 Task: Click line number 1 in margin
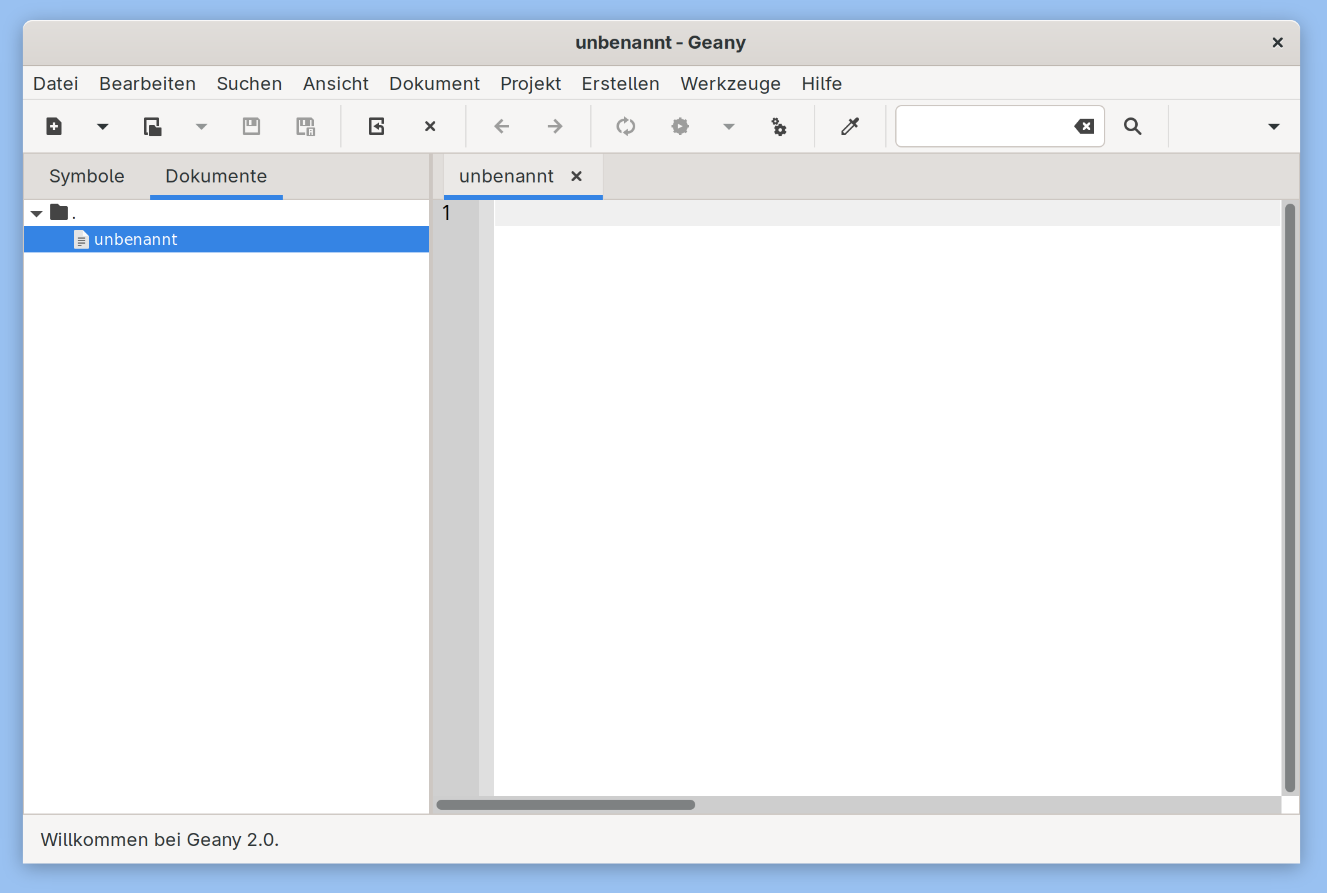447,213
